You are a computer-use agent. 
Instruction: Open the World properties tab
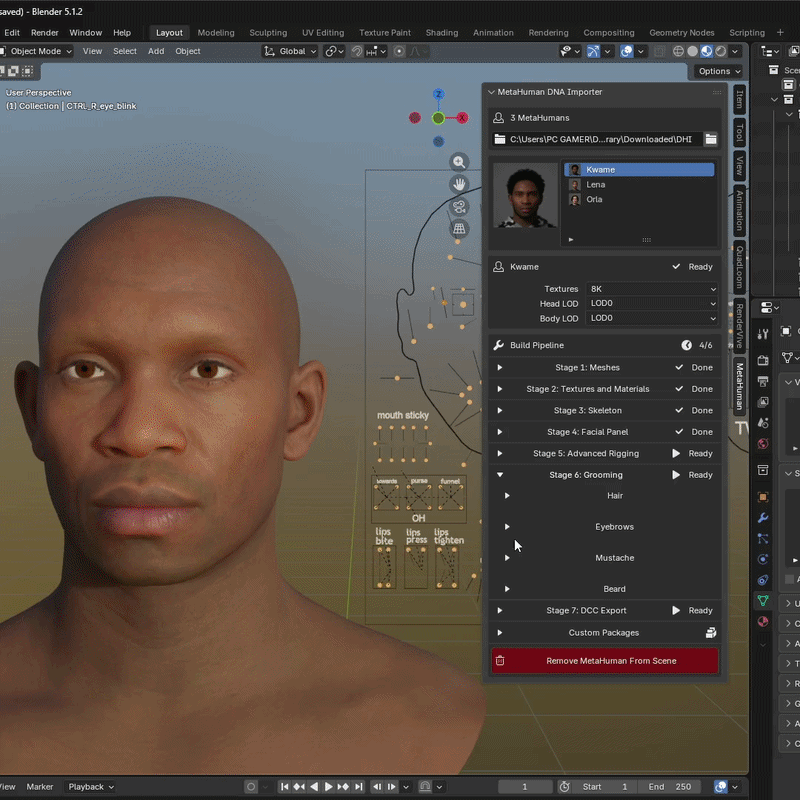coord(763,443)
